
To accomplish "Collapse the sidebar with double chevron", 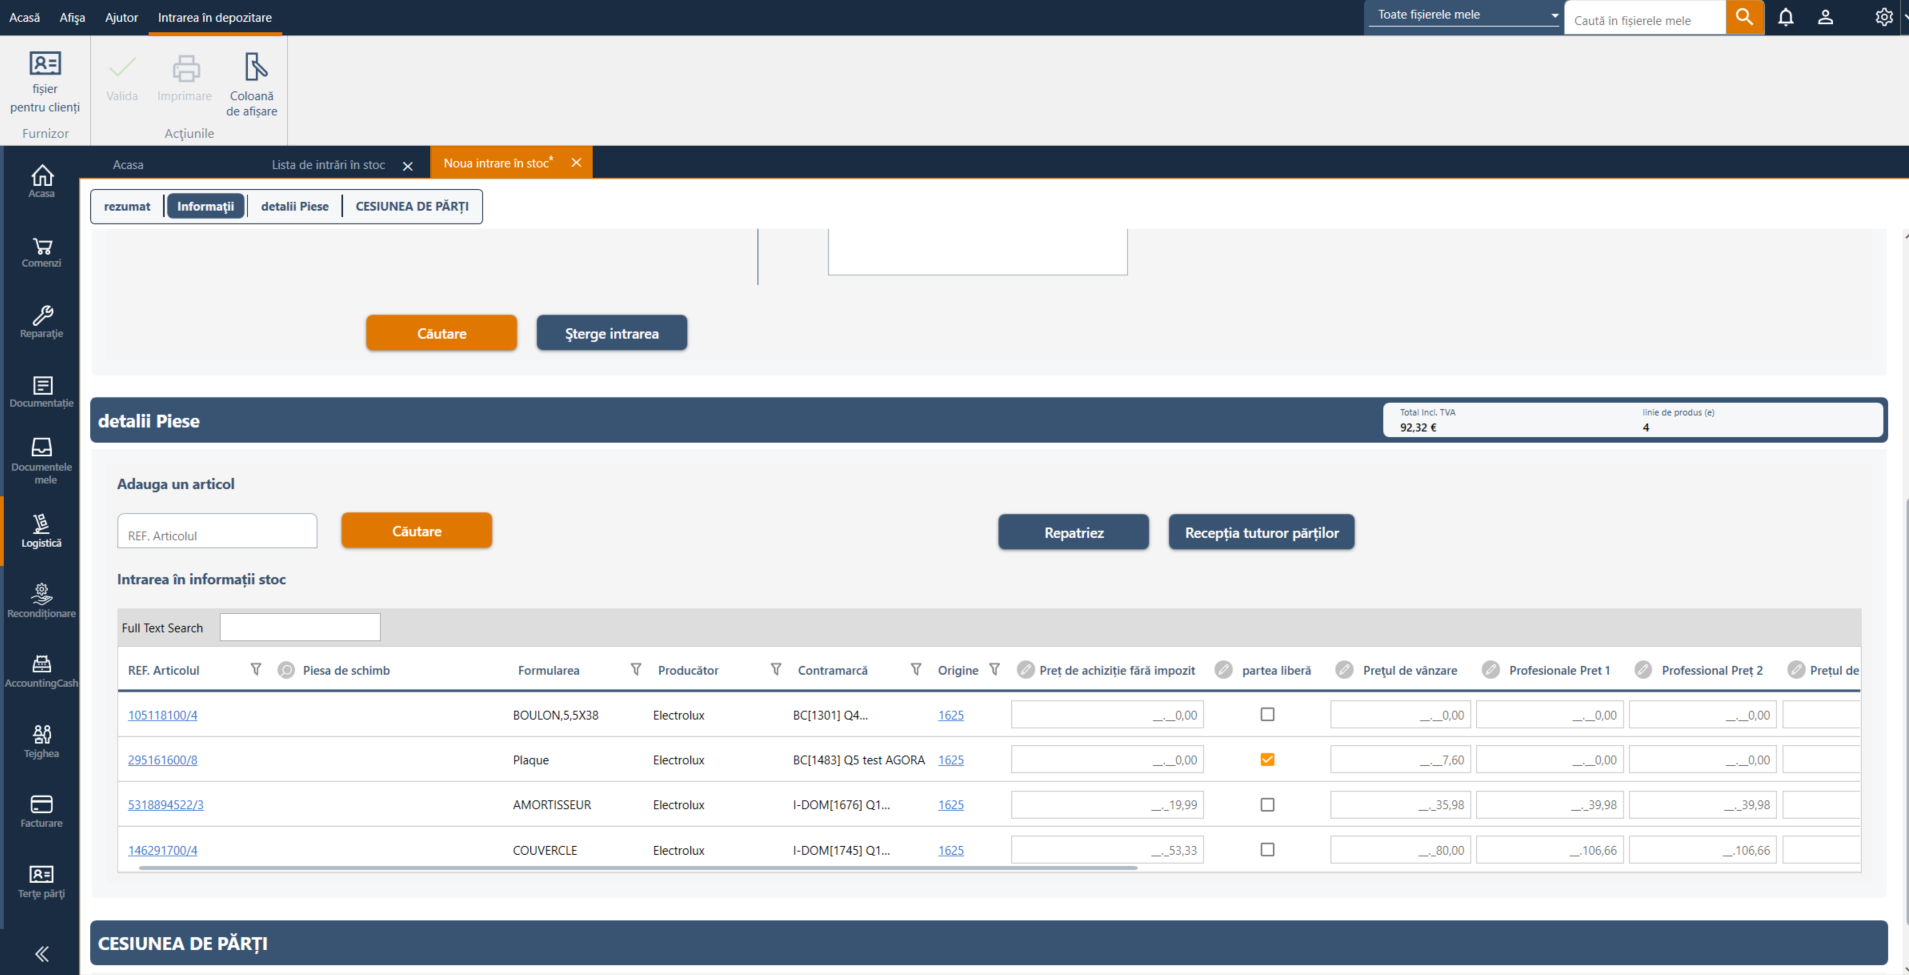I will pyautogui.click(x=42, y=954).
